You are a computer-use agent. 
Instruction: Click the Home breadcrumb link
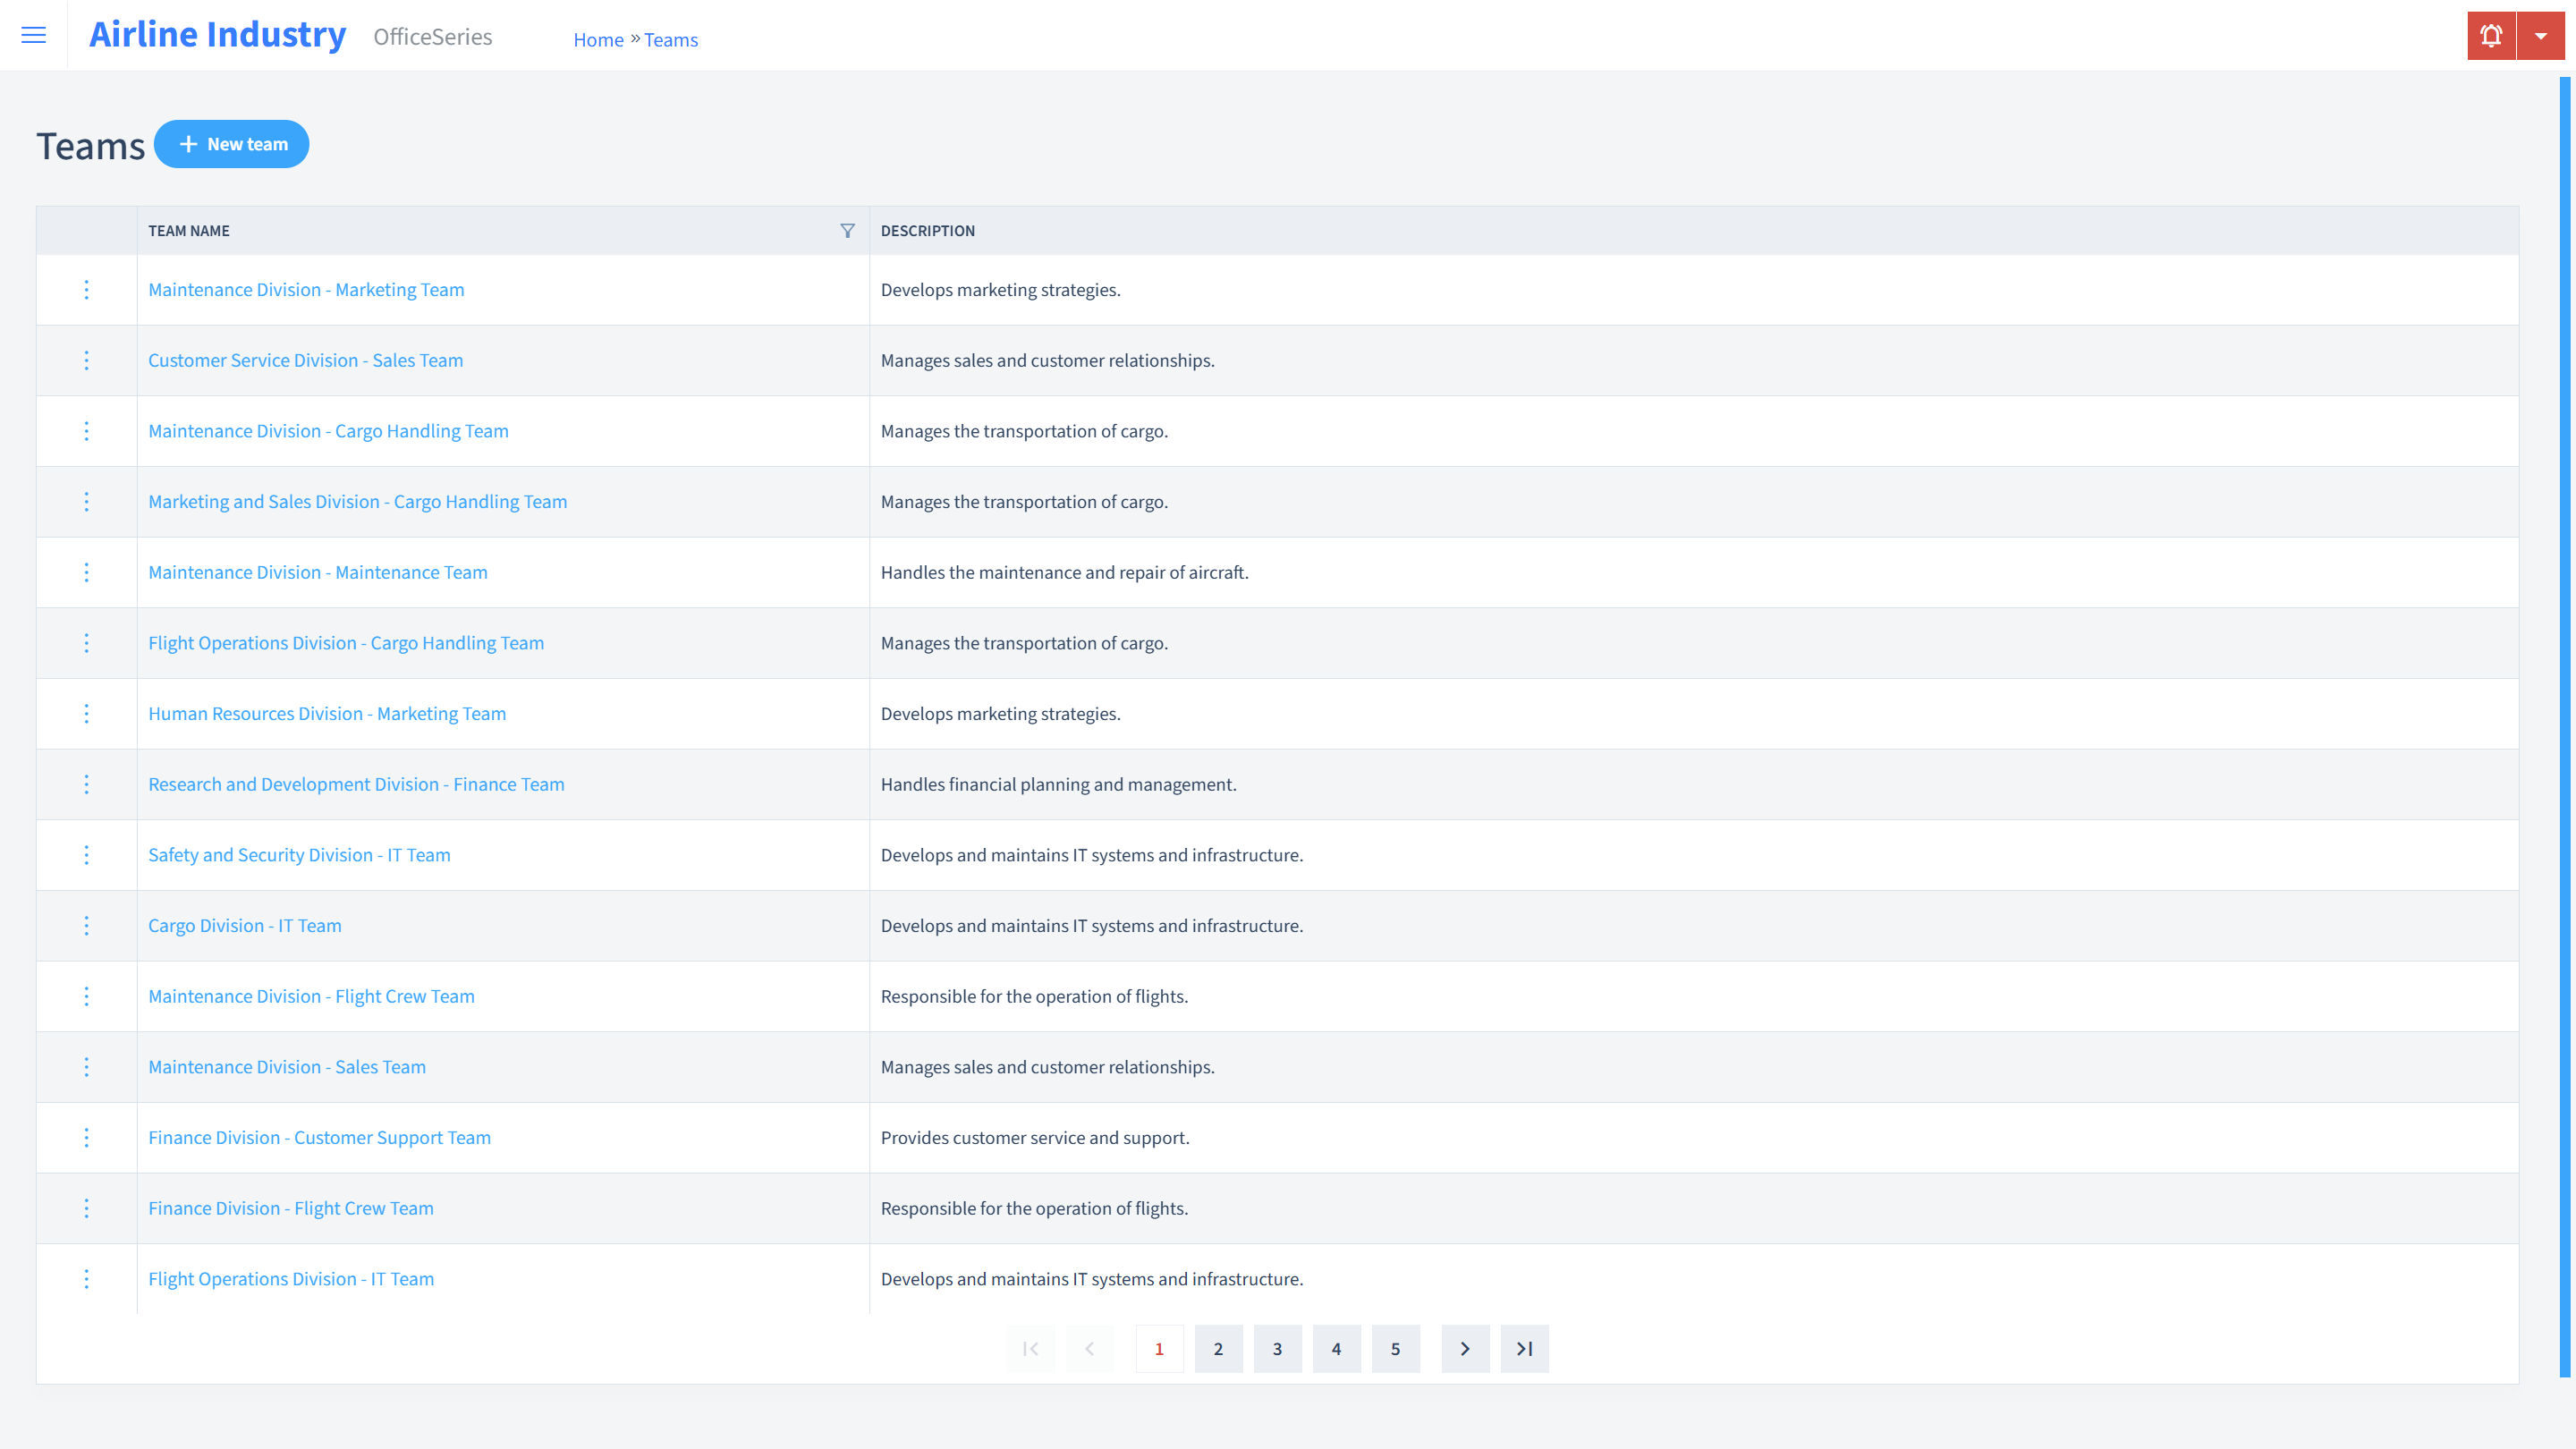pos(598,39)
